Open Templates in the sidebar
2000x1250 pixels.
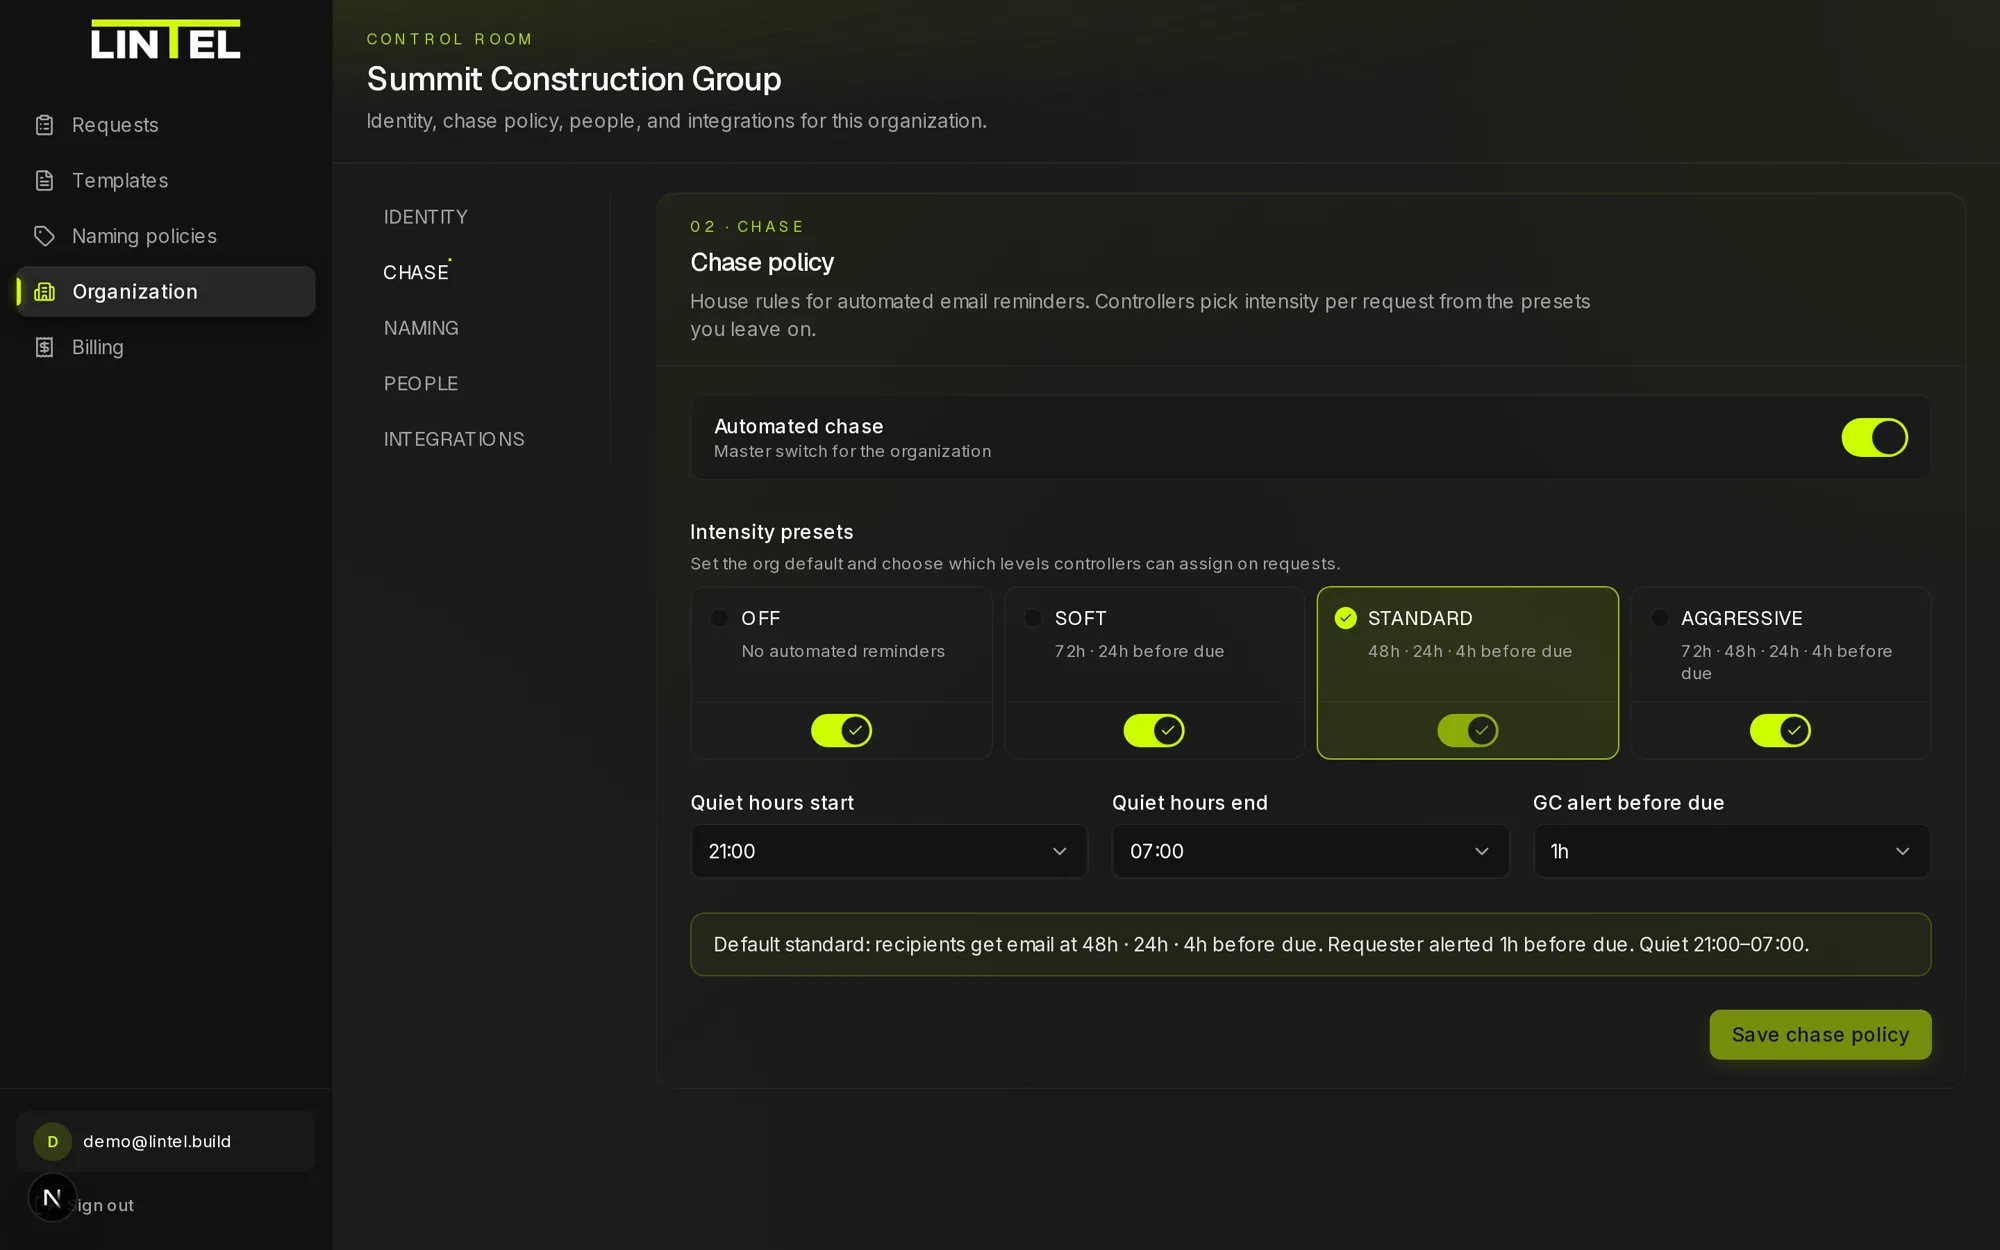click(166, 181)
